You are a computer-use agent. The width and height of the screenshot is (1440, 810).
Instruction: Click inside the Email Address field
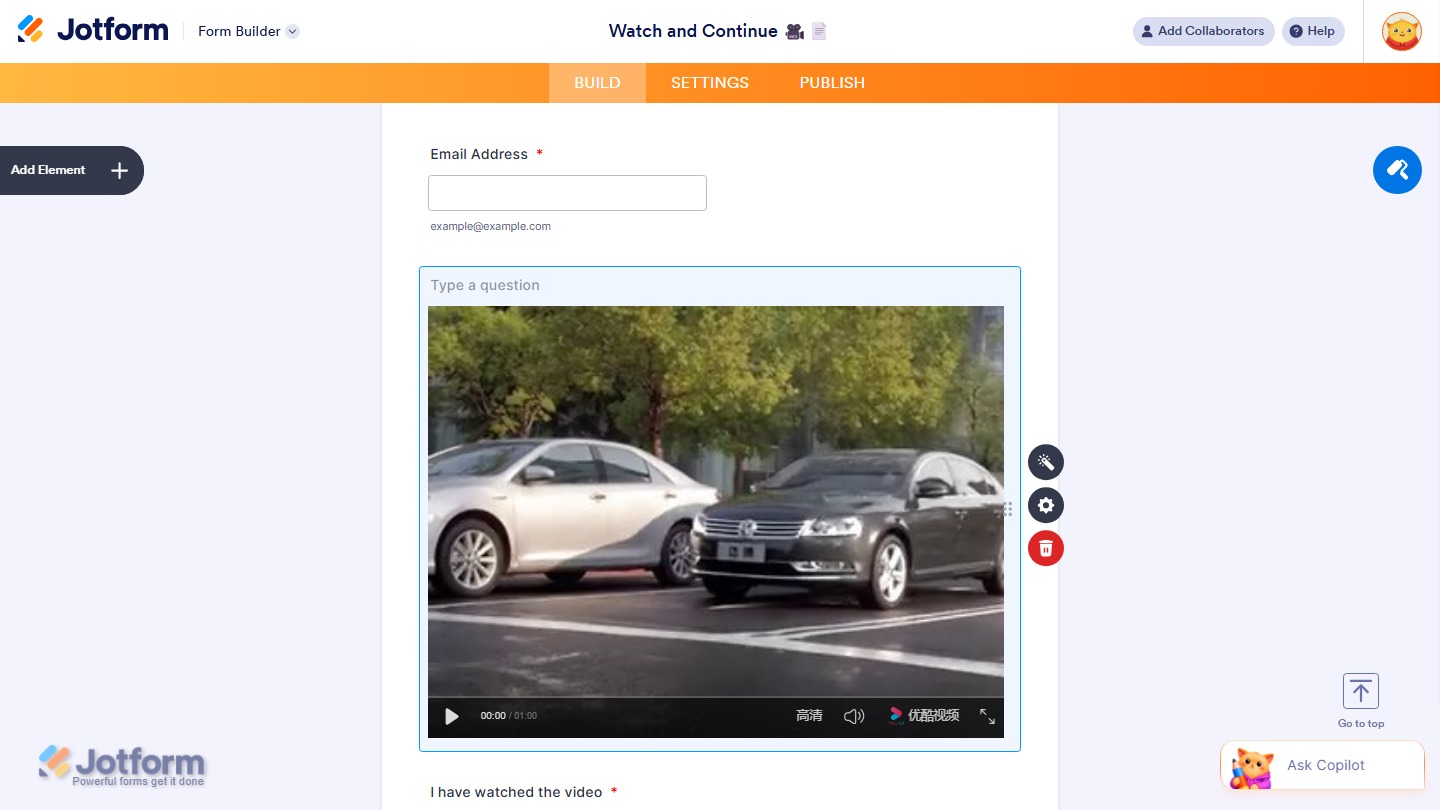tap(566, 192)
